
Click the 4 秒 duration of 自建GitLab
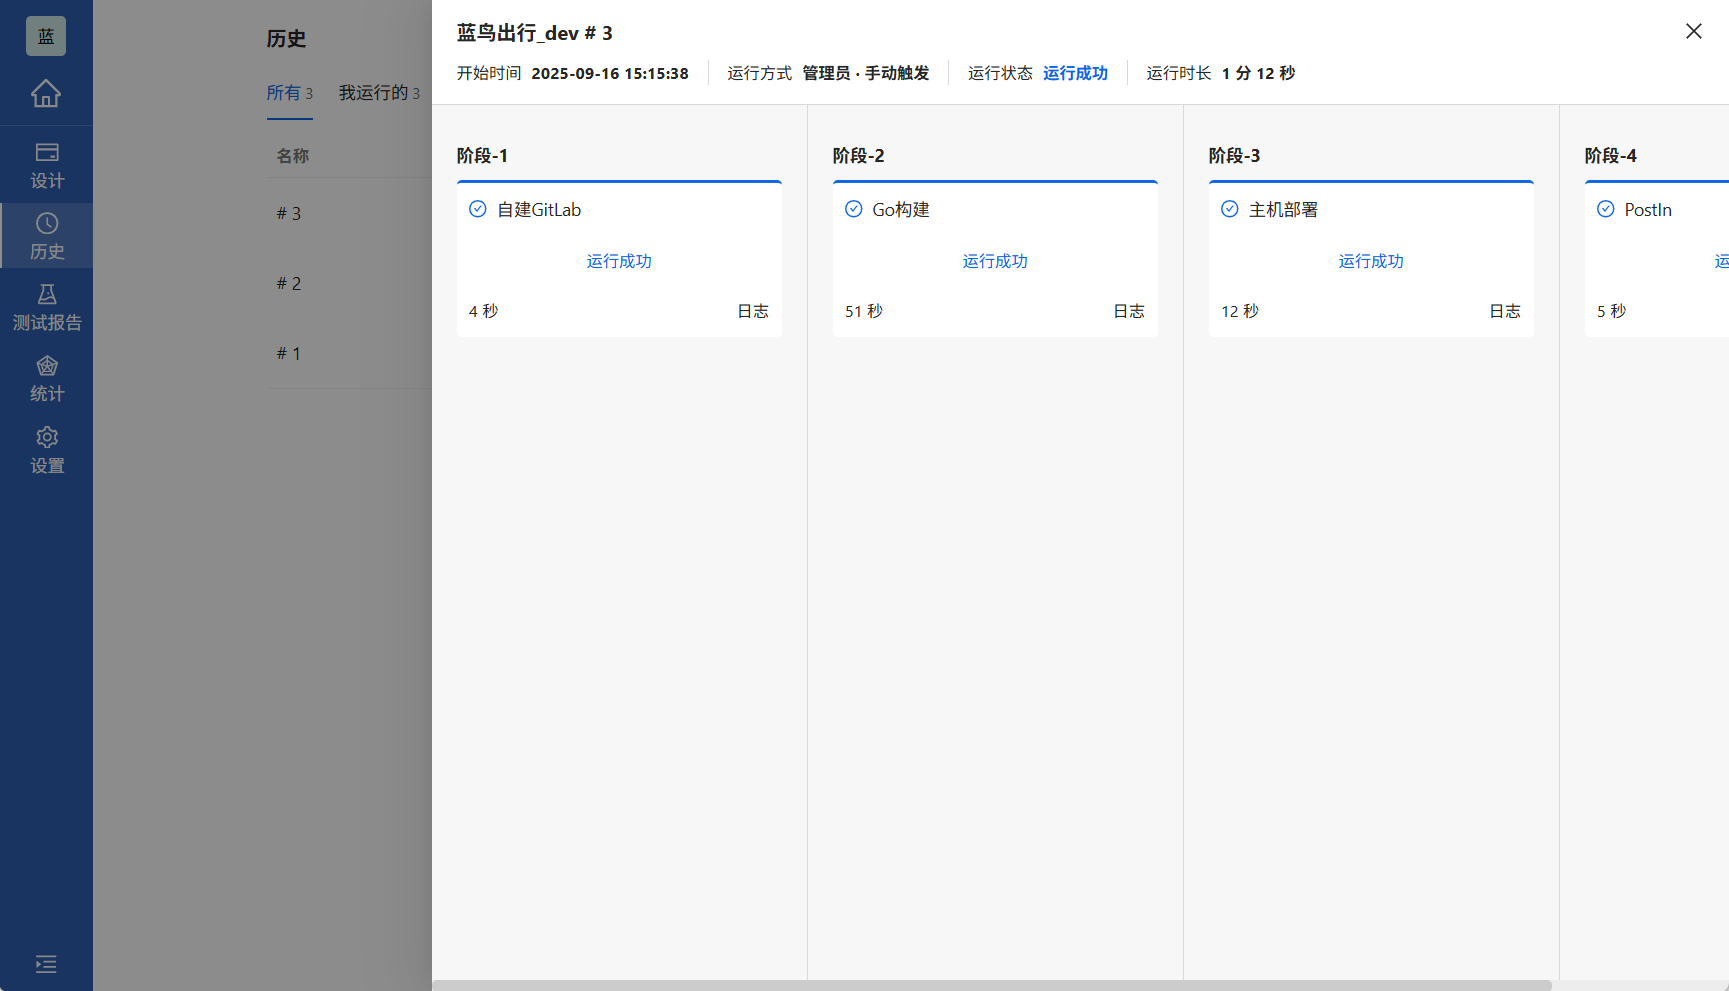pyautogui.click(x=483, y=311)
